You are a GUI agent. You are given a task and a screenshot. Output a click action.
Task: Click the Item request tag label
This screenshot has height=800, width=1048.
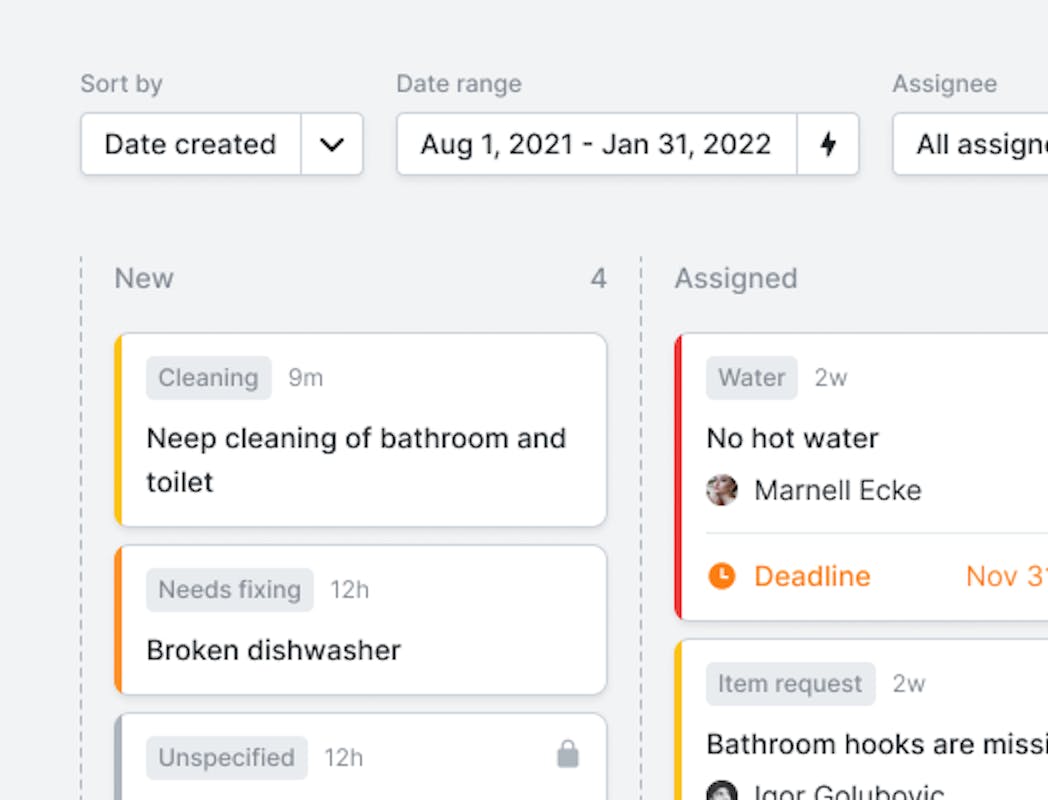coord(790,684)
